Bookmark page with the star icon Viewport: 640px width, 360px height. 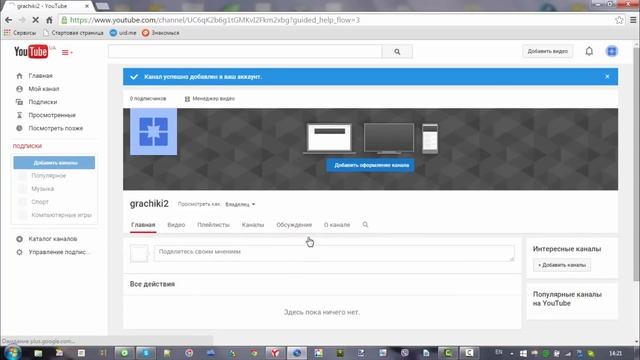coord(619,20)
